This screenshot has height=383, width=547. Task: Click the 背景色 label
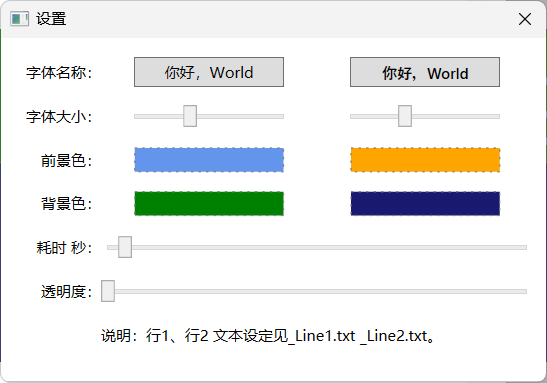click(67, 204)
